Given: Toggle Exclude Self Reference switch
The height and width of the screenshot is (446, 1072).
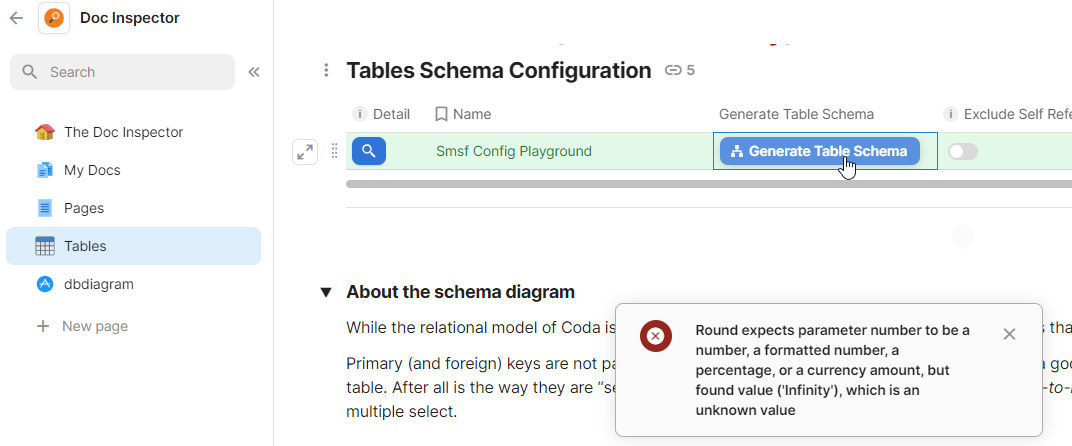Looking at the screenshot, I should (x=962, y=152).
